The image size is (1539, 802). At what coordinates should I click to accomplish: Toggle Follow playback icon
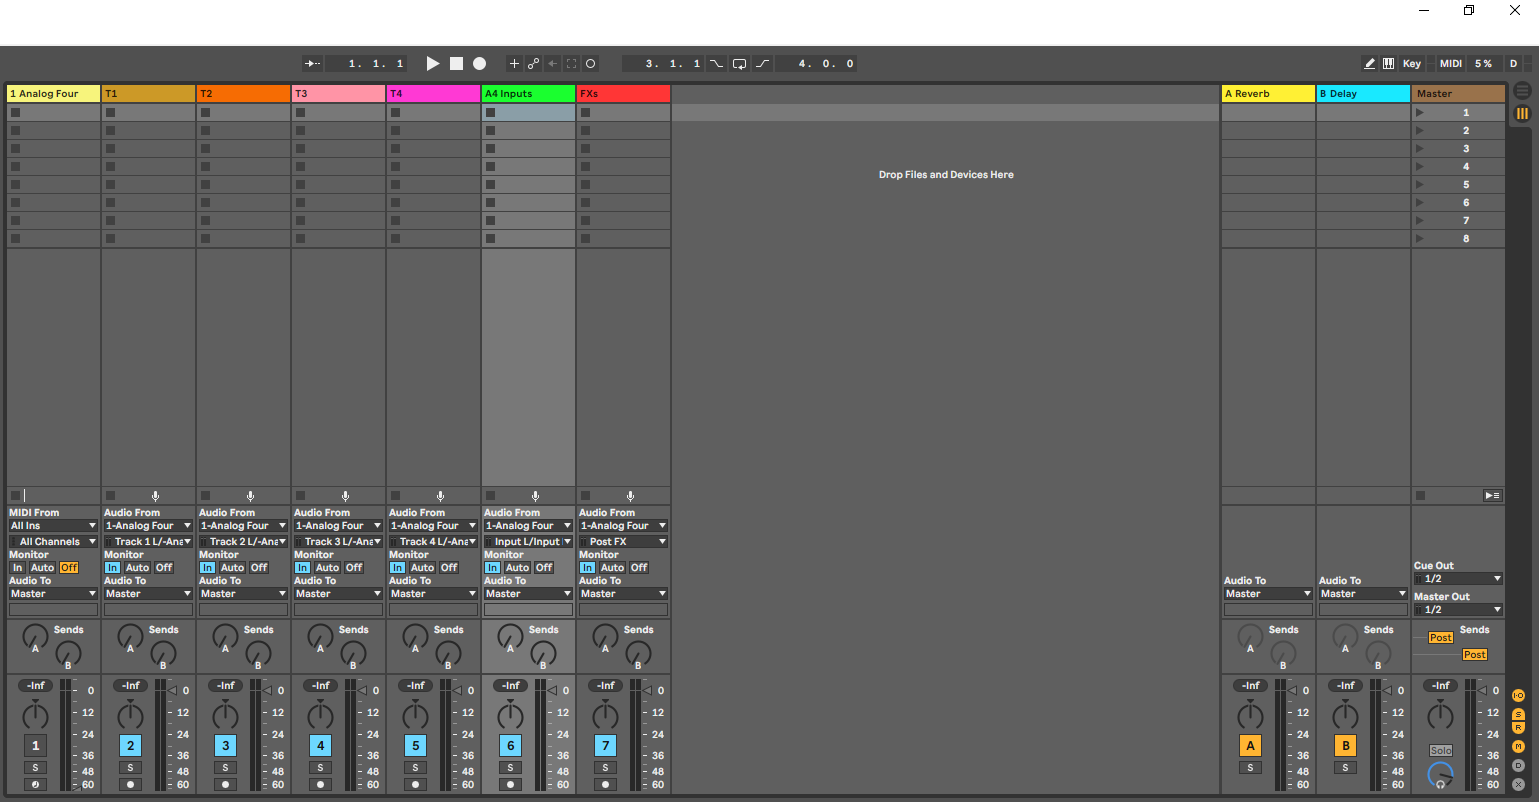click(313, 63)
